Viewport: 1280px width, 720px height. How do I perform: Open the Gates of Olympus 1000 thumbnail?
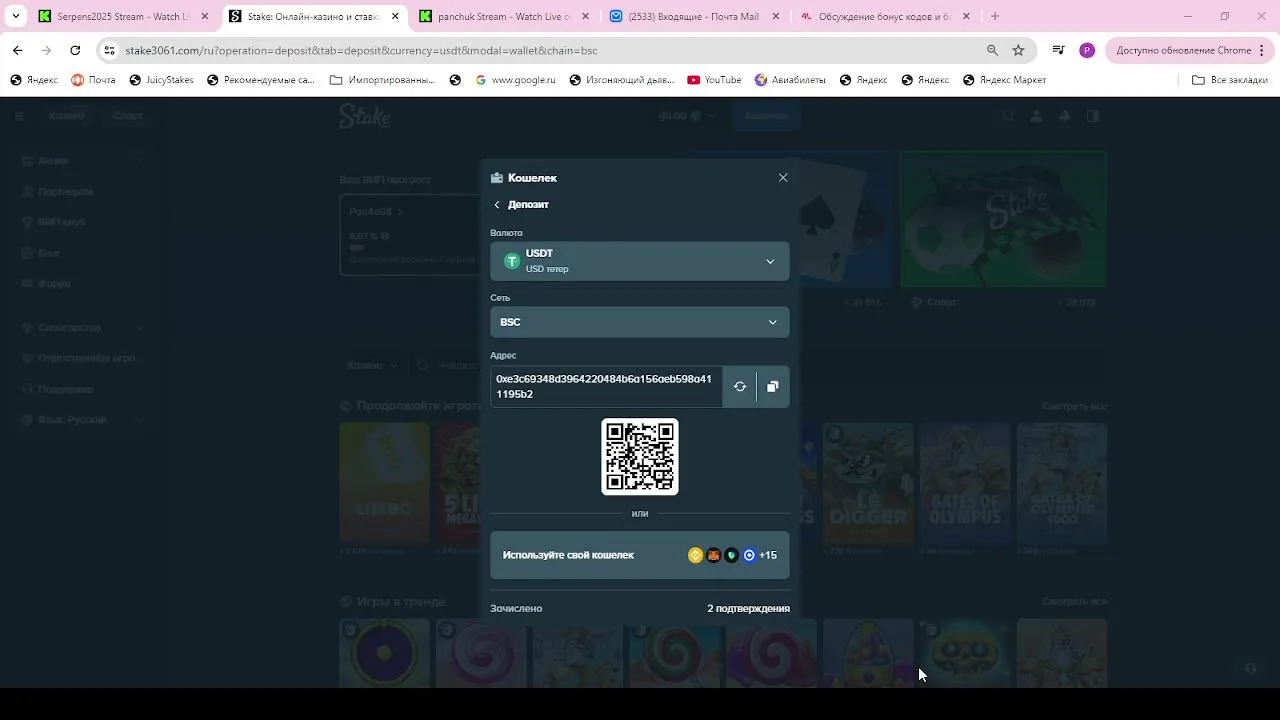click(1062, 483)
